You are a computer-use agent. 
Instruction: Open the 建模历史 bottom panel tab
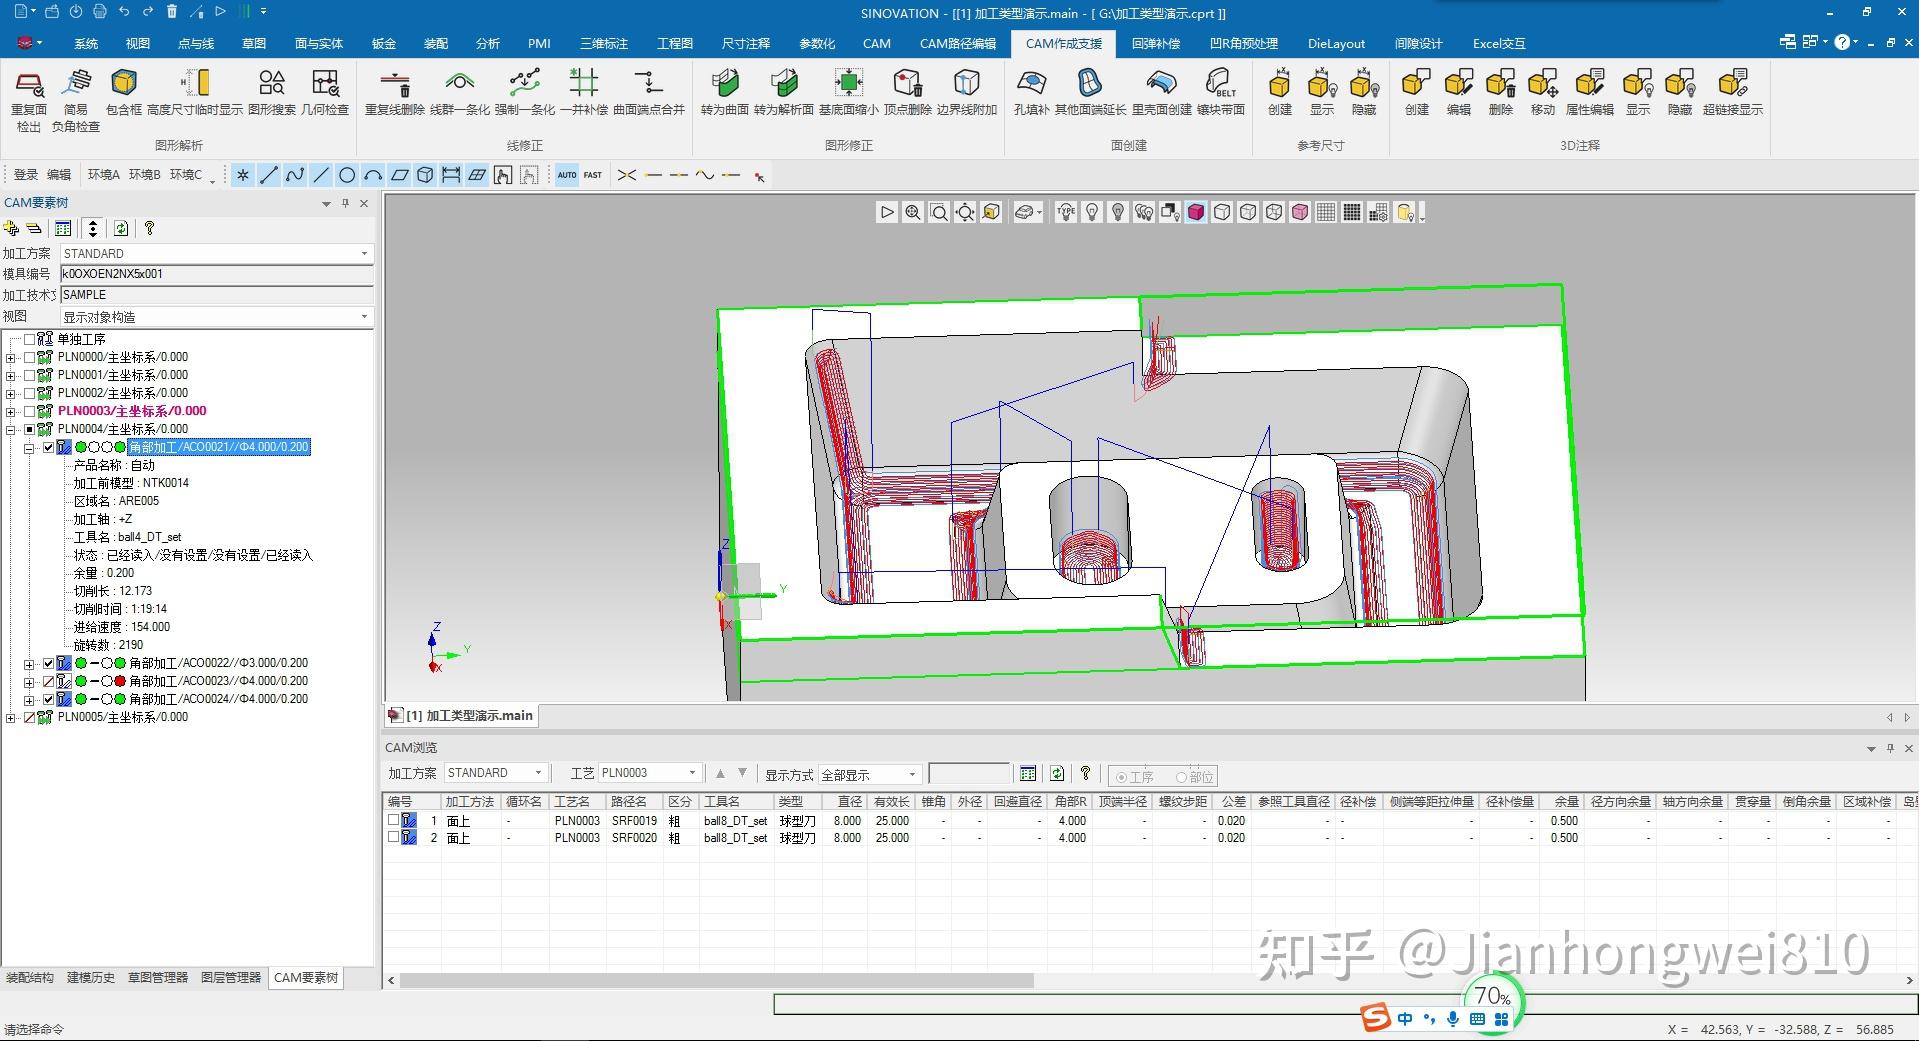[x=91, y=978]
